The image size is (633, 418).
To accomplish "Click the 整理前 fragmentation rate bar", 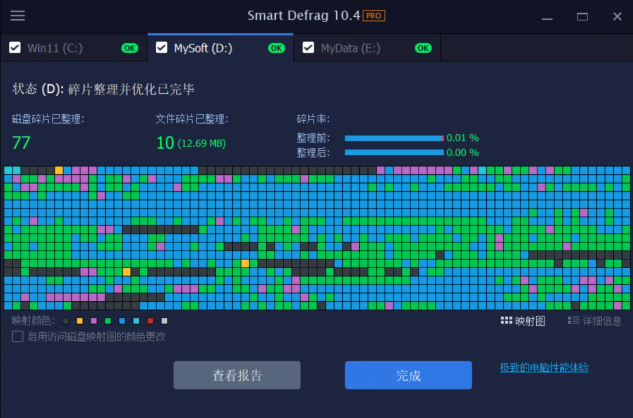I will 394,138.
